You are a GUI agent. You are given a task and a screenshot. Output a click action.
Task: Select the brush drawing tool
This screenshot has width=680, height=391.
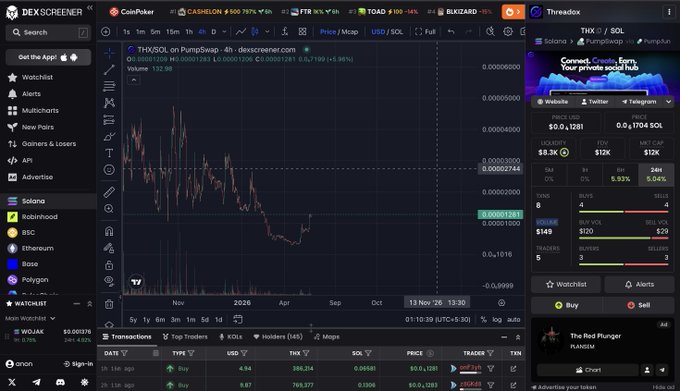point(109,137)
